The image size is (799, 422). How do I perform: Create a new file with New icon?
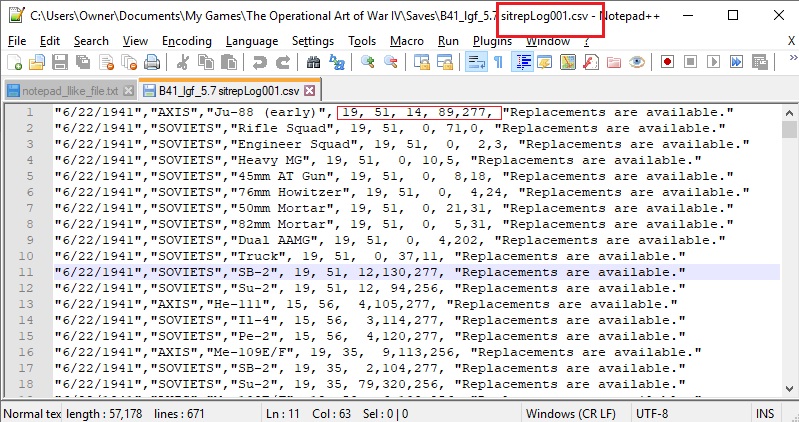(x=14, y=62)
